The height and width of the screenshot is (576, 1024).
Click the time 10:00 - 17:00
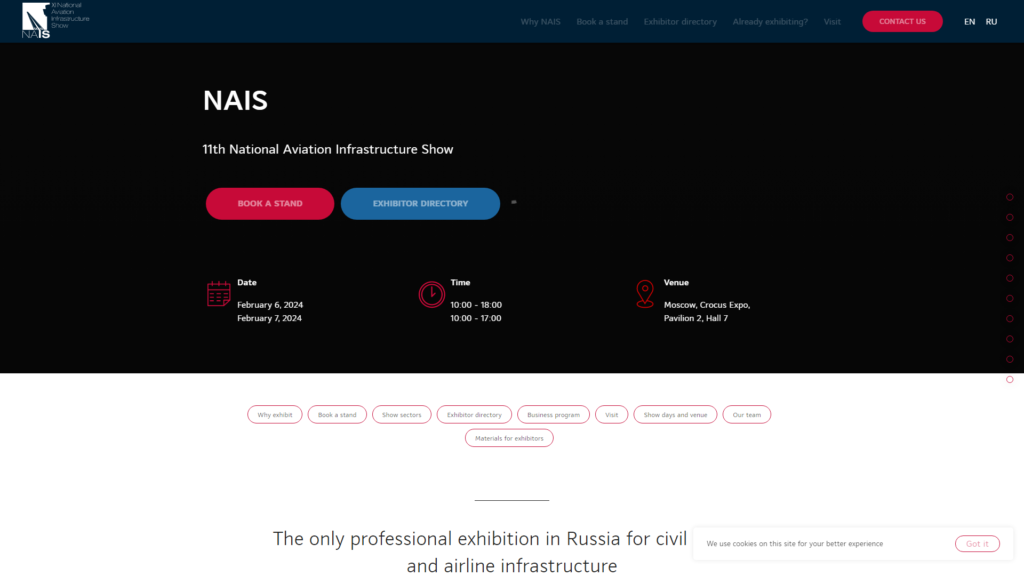pyautogui.click(x=475, y=319)
